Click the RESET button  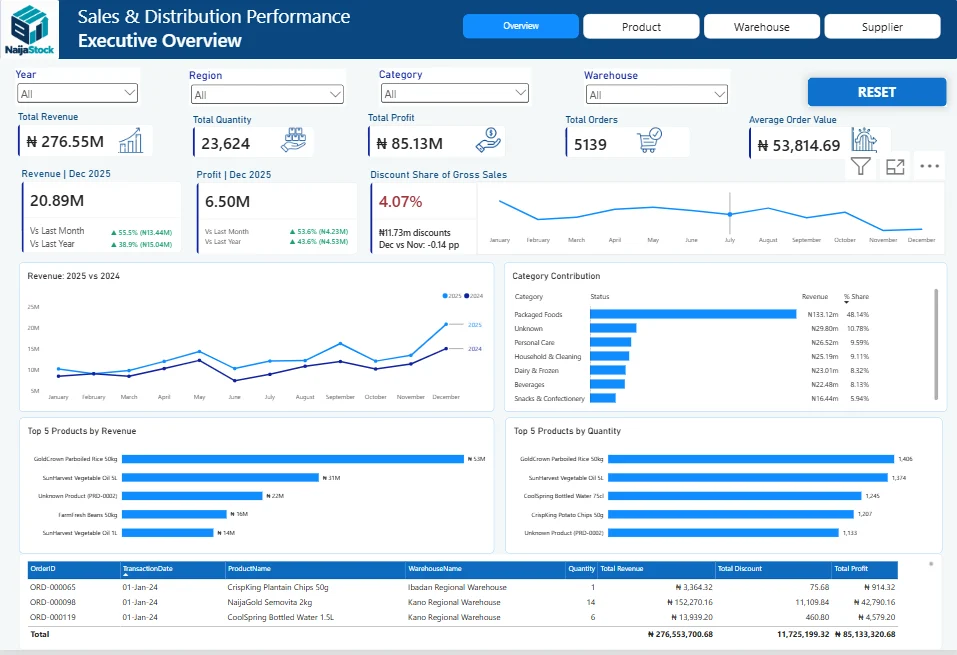click(x=876, y=92)
